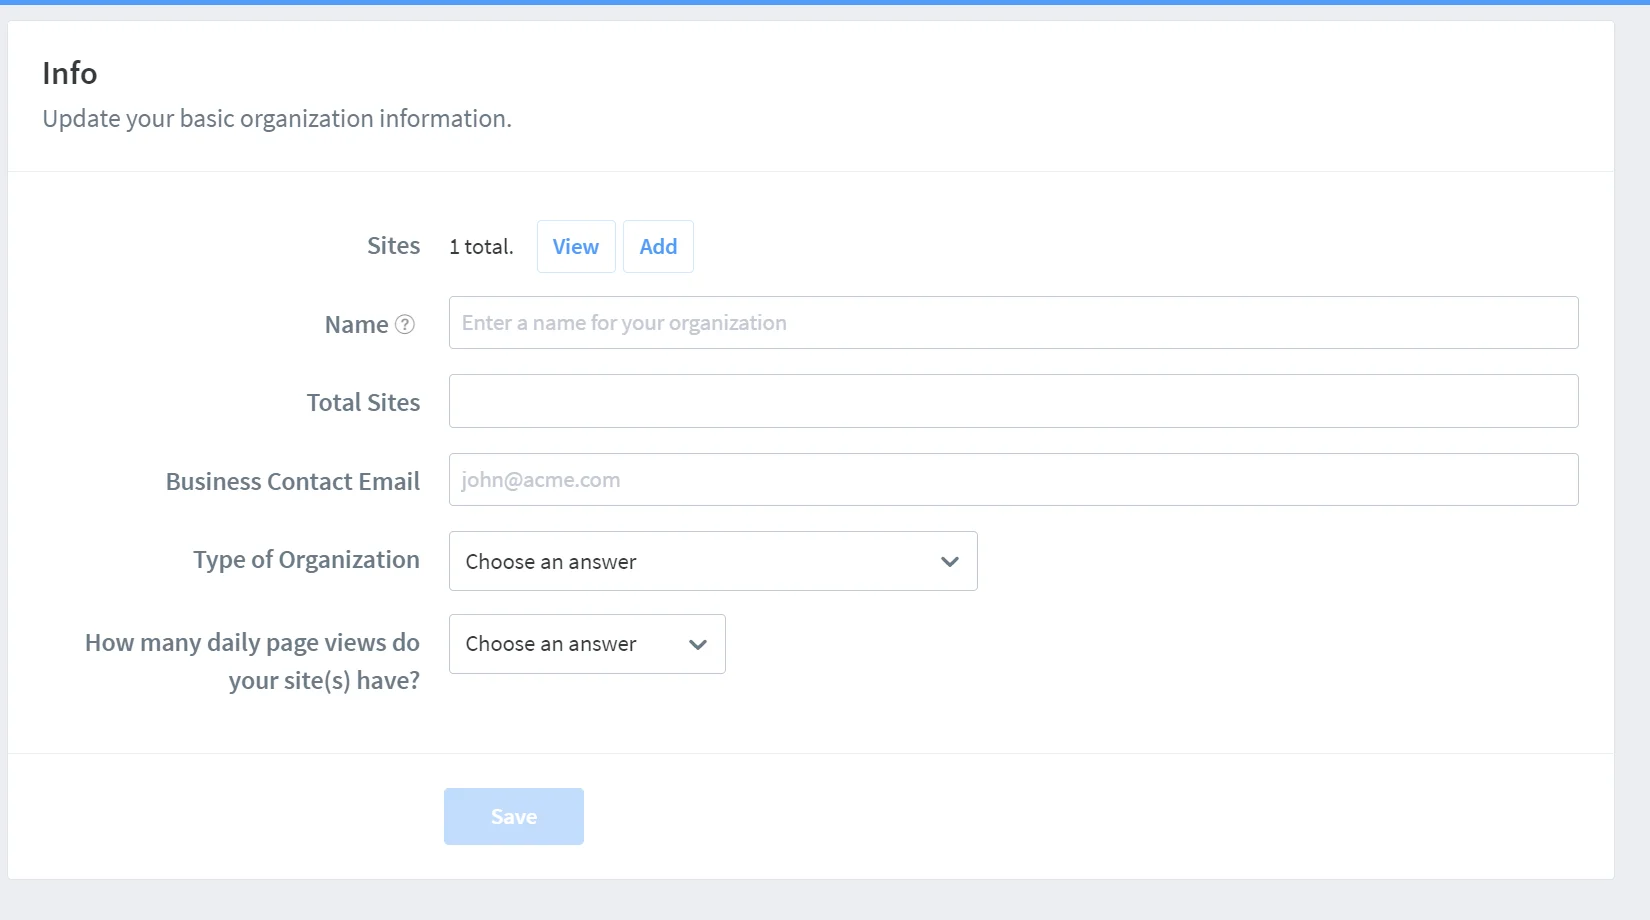The height and width of the screenshot is (920, 1650).
Task: Focus the organization Name input field
Action: [x=1013, y=323]
